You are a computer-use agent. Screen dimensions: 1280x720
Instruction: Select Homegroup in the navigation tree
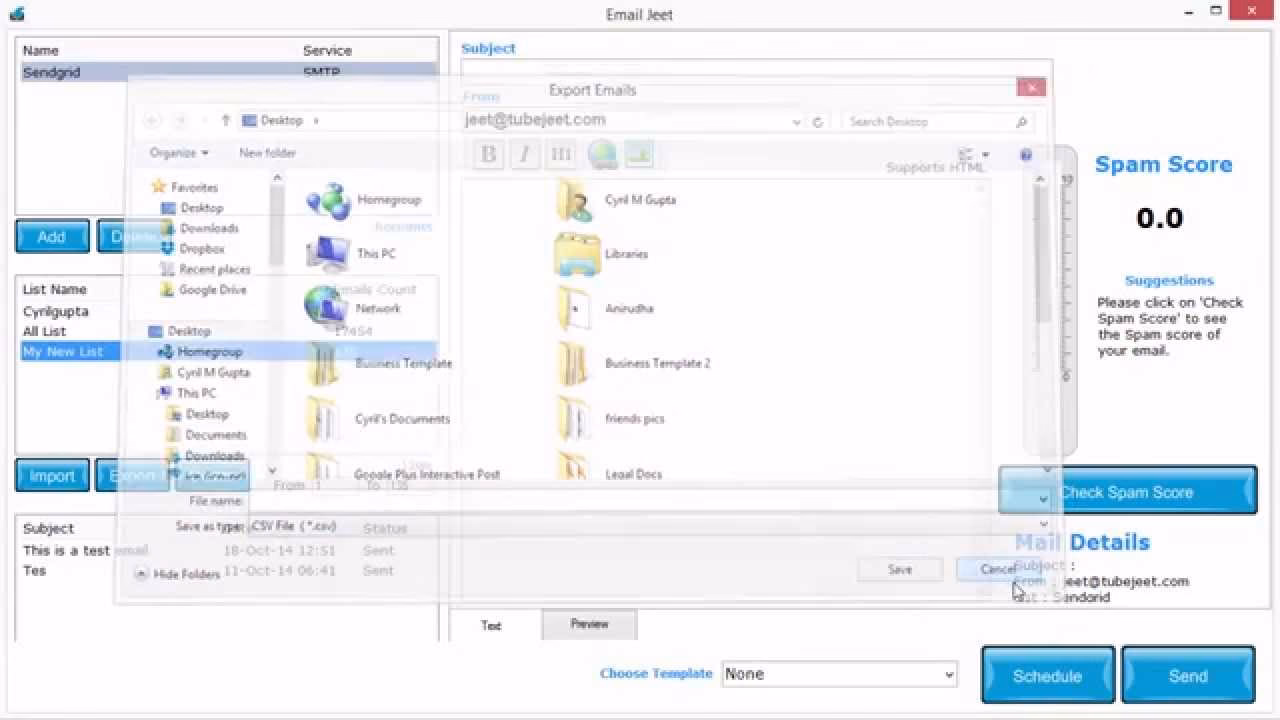point(209,352)
